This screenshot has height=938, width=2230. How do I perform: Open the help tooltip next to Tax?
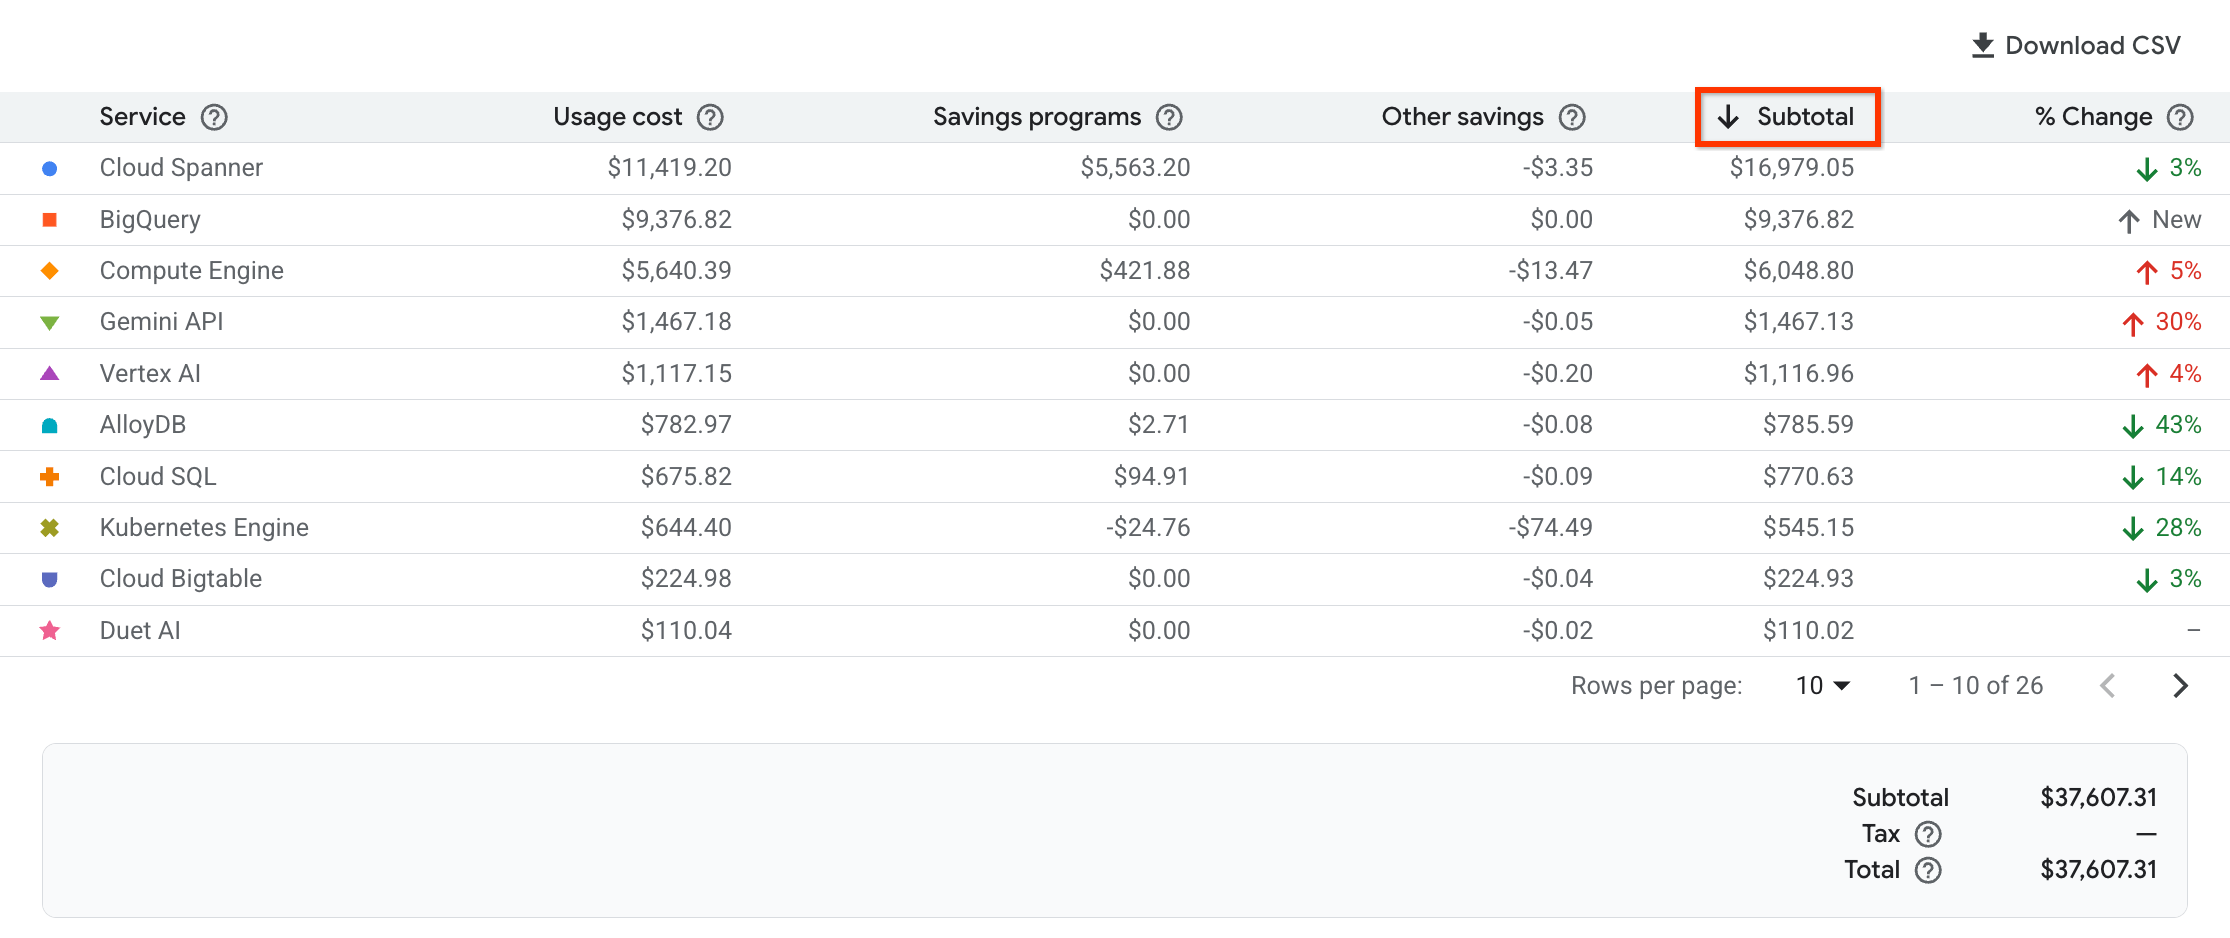(1930, 833)
